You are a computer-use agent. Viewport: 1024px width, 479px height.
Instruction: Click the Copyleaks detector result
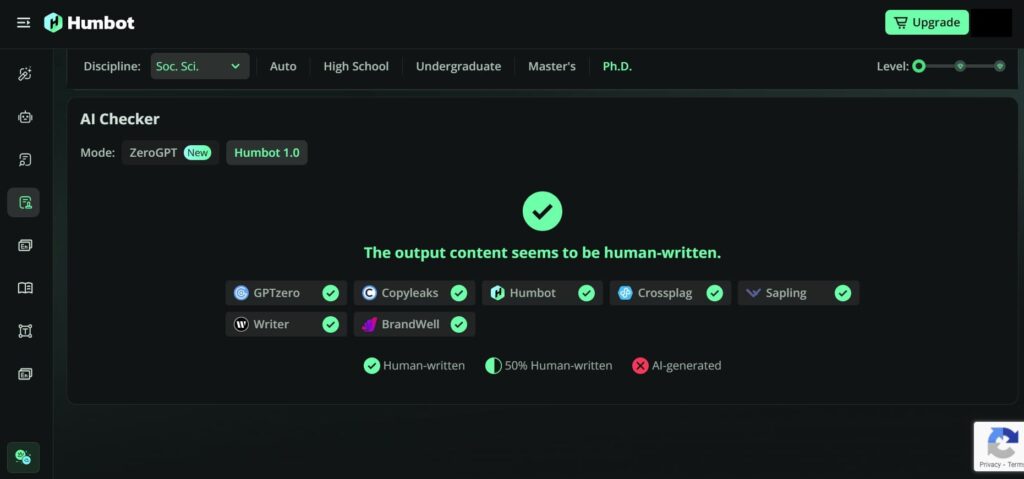pyautogui.click(x=414, y=293)
